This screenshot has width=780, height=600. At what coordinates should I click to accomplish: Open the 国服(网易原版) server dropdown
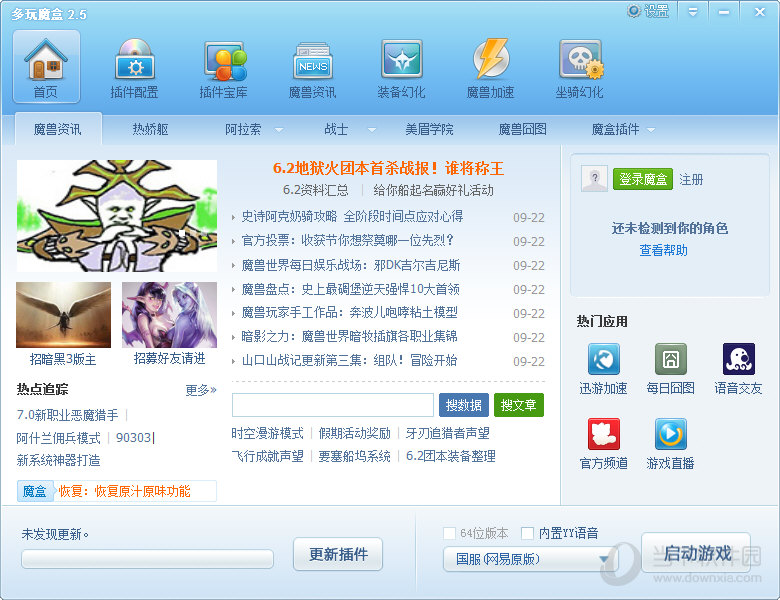pos(530,559)
